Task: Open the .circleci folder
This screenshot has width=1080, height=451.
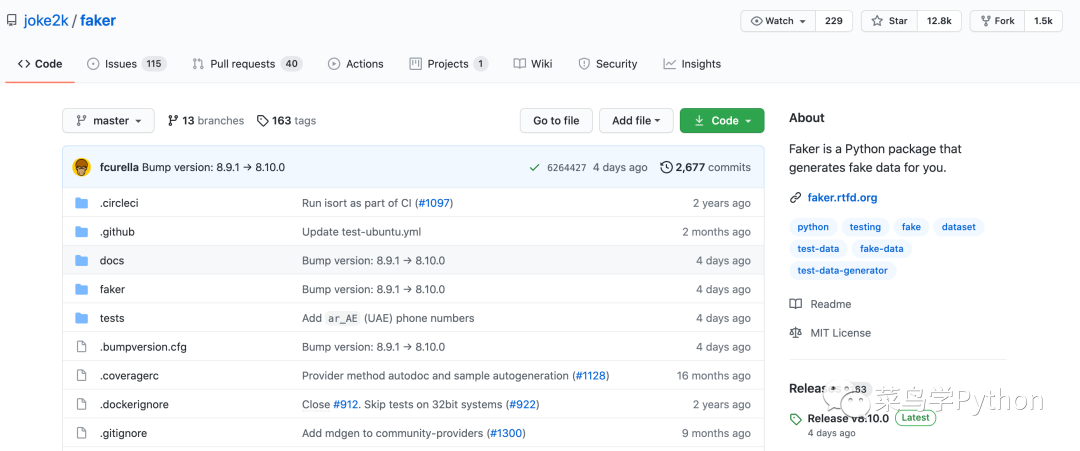Action: (x=119, y=203)
